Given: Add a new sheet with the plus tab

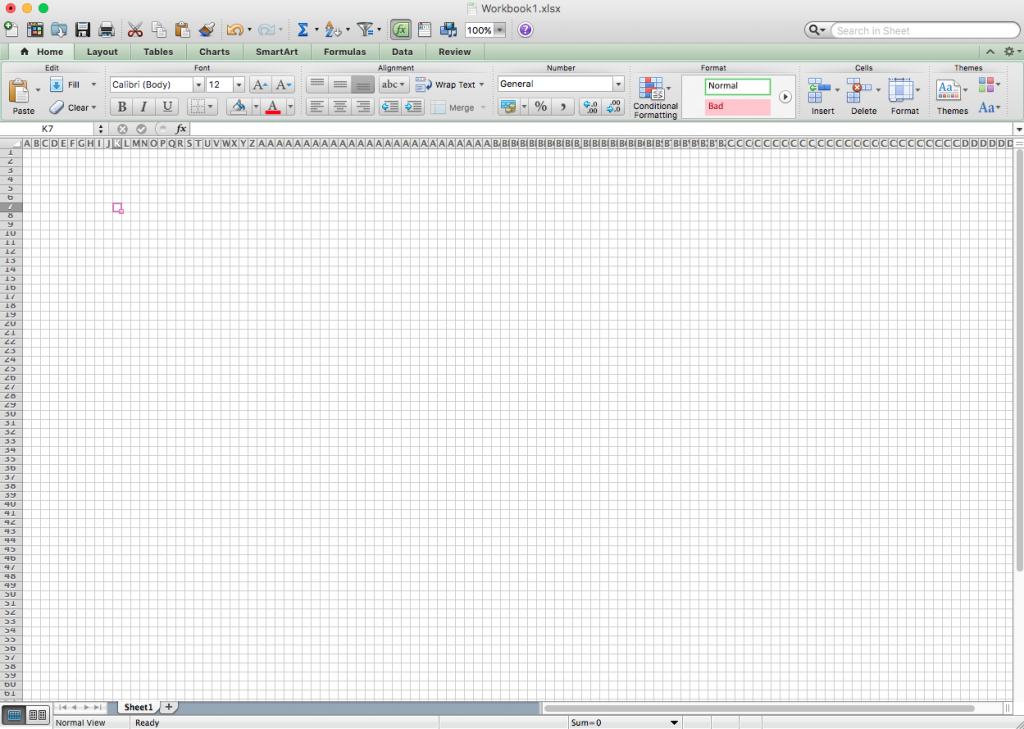Looking at the screenshot, I should (x=168, y=707).
